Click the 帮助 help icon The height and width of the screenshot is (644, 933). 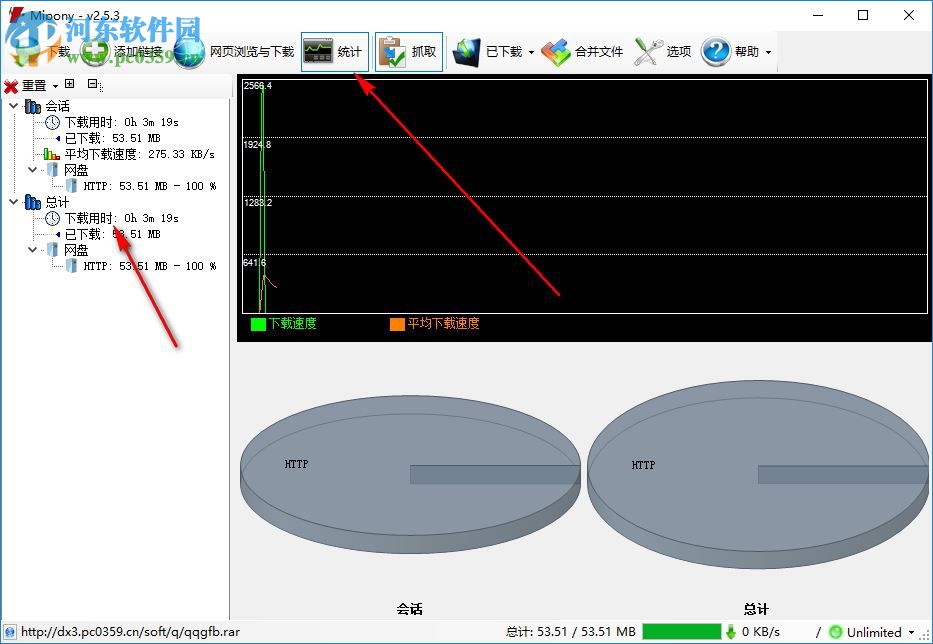click(715, 52)
